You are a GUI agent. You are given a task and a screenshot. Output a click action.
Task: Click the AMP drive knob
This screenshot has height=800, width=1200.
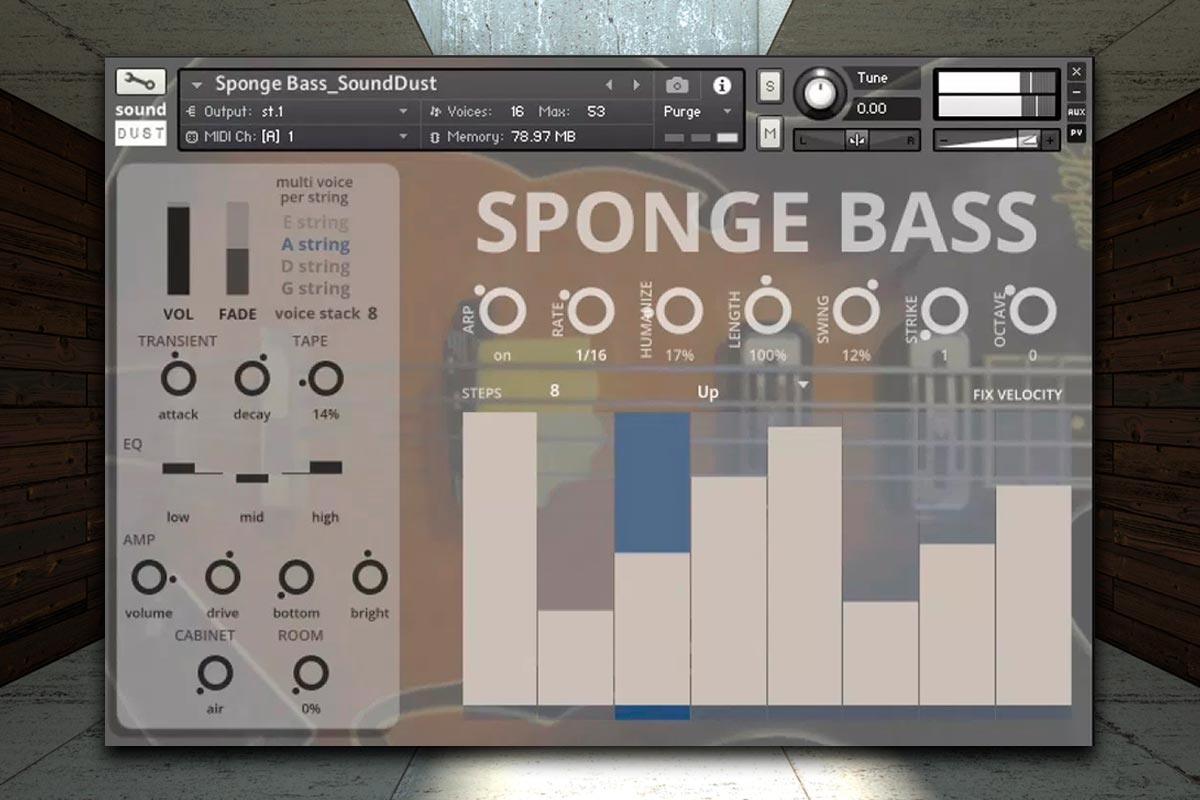pyautogui.click(x=222, y=577)
